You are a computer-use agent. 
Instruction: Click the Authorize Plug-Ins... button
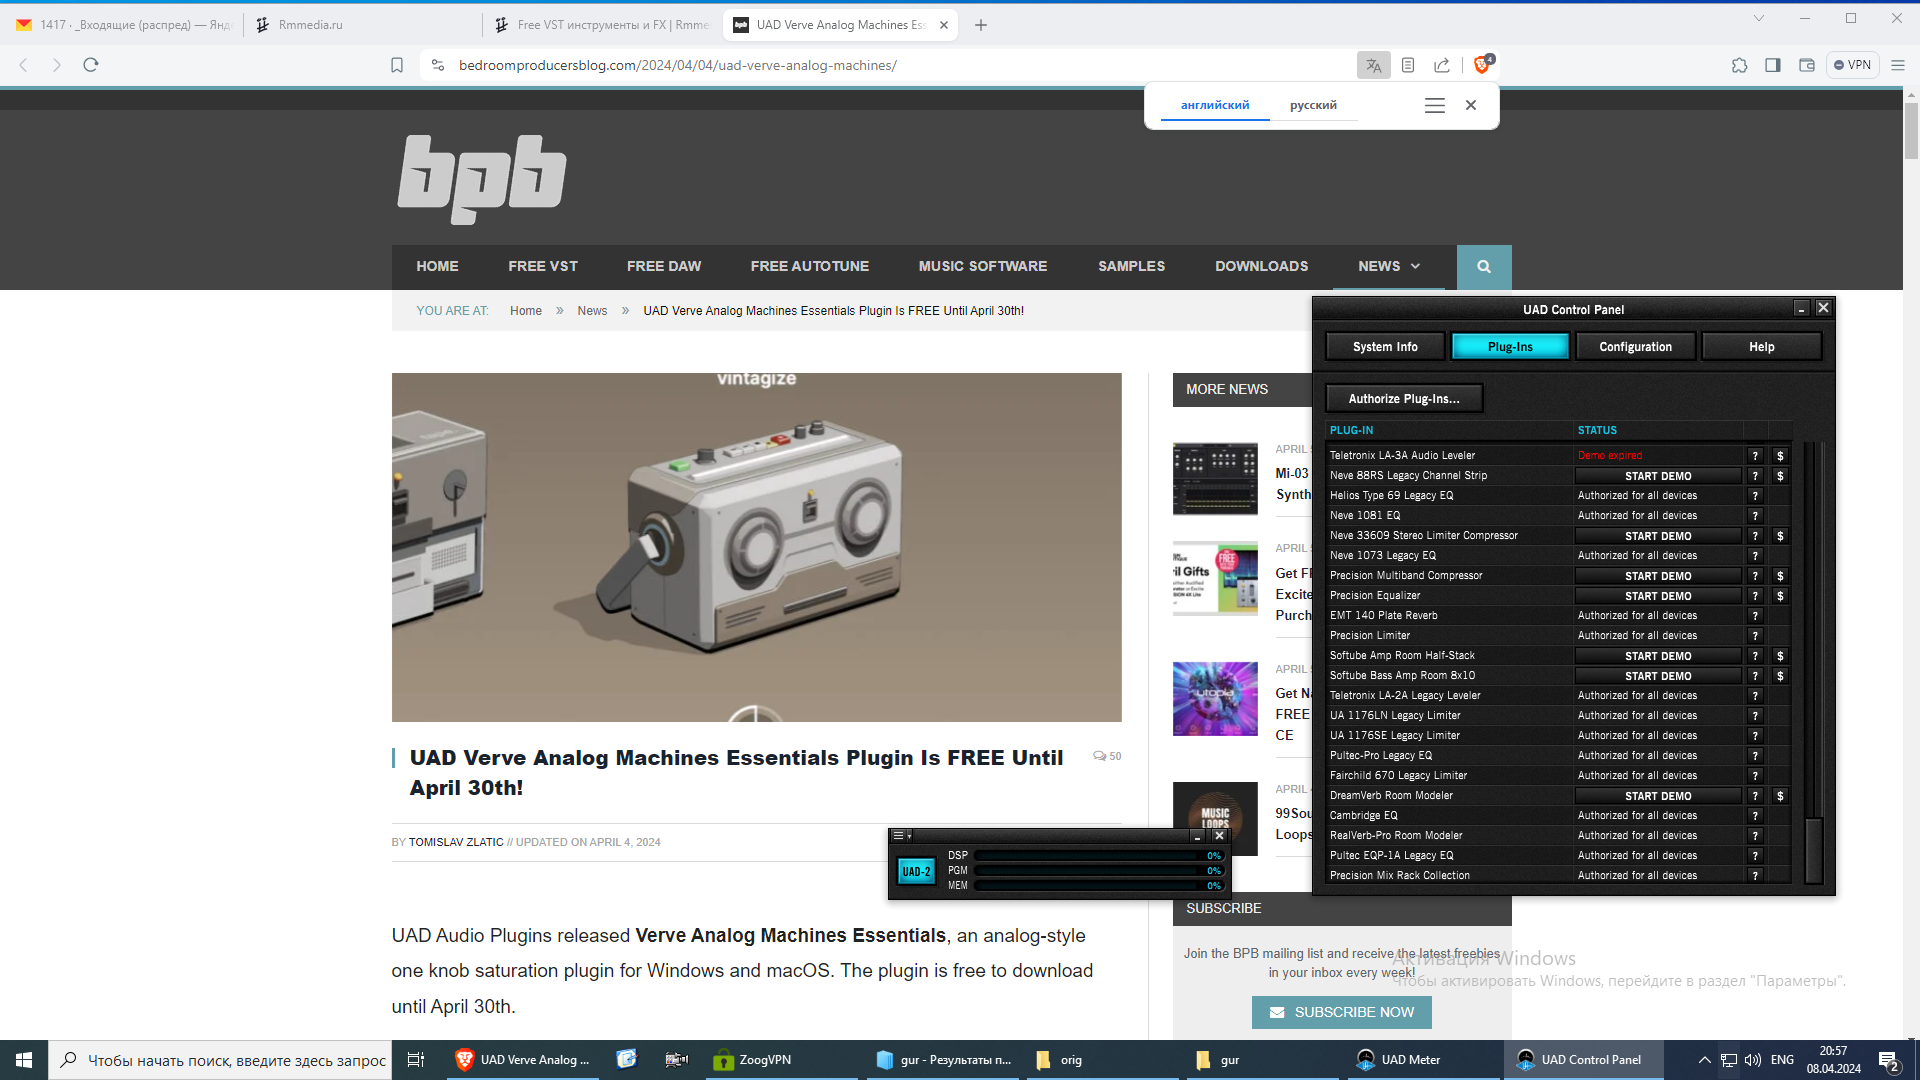click(x=1403, y=399)
